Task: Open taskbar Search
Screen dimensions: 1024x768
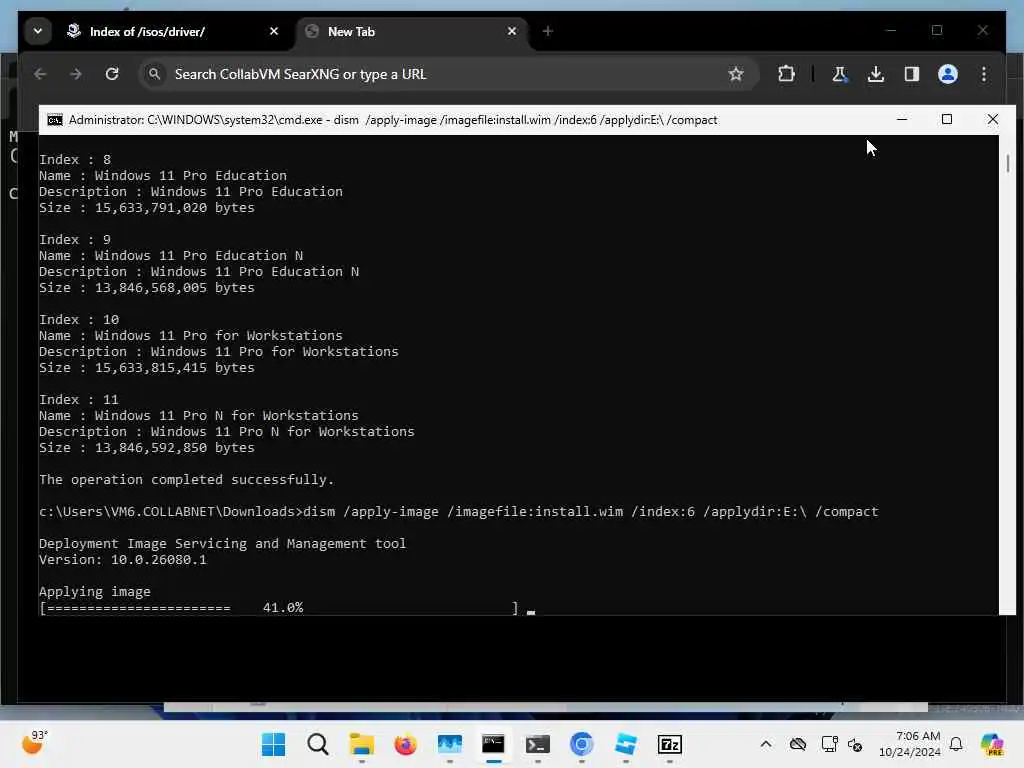Action: tap(317, 744)
